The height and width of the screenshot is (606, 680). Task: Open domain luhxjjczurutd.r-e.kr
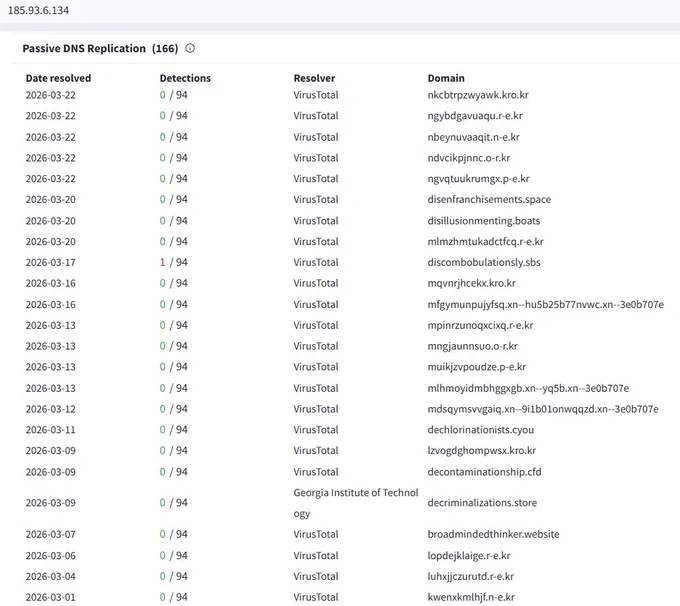point(471,577)
